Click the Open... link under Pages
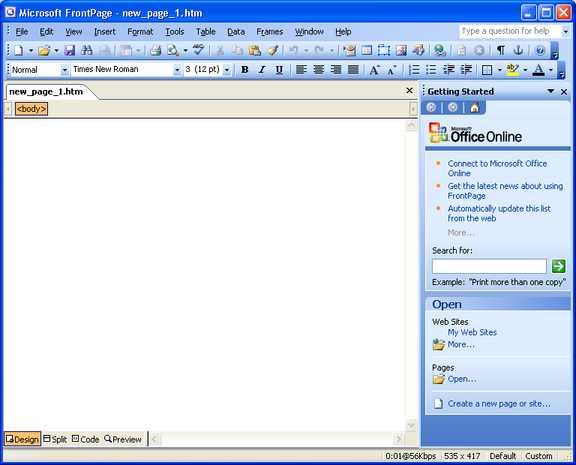The height and width of the screenshot is (465, 576). 462,379
